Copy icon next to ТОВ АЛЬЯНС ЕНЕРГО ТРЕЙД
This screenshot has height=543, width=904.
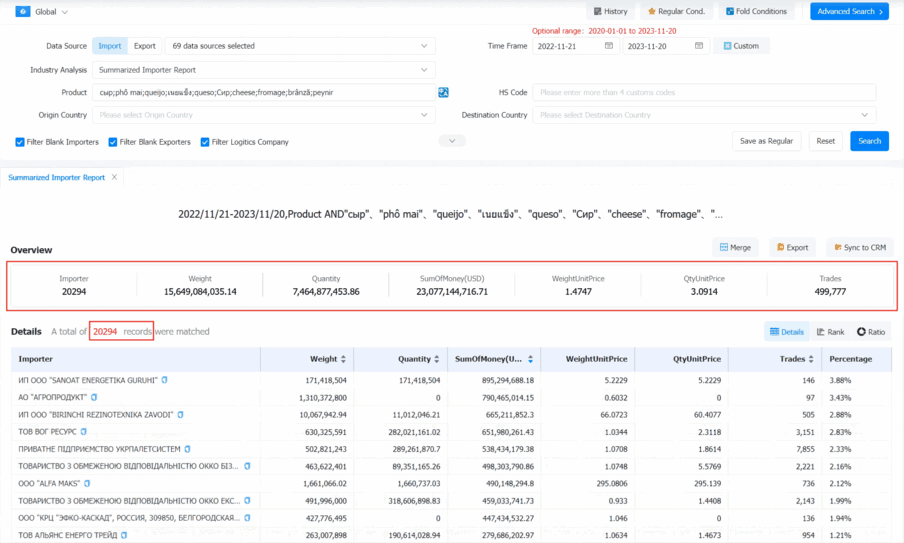tap(124, 535)
